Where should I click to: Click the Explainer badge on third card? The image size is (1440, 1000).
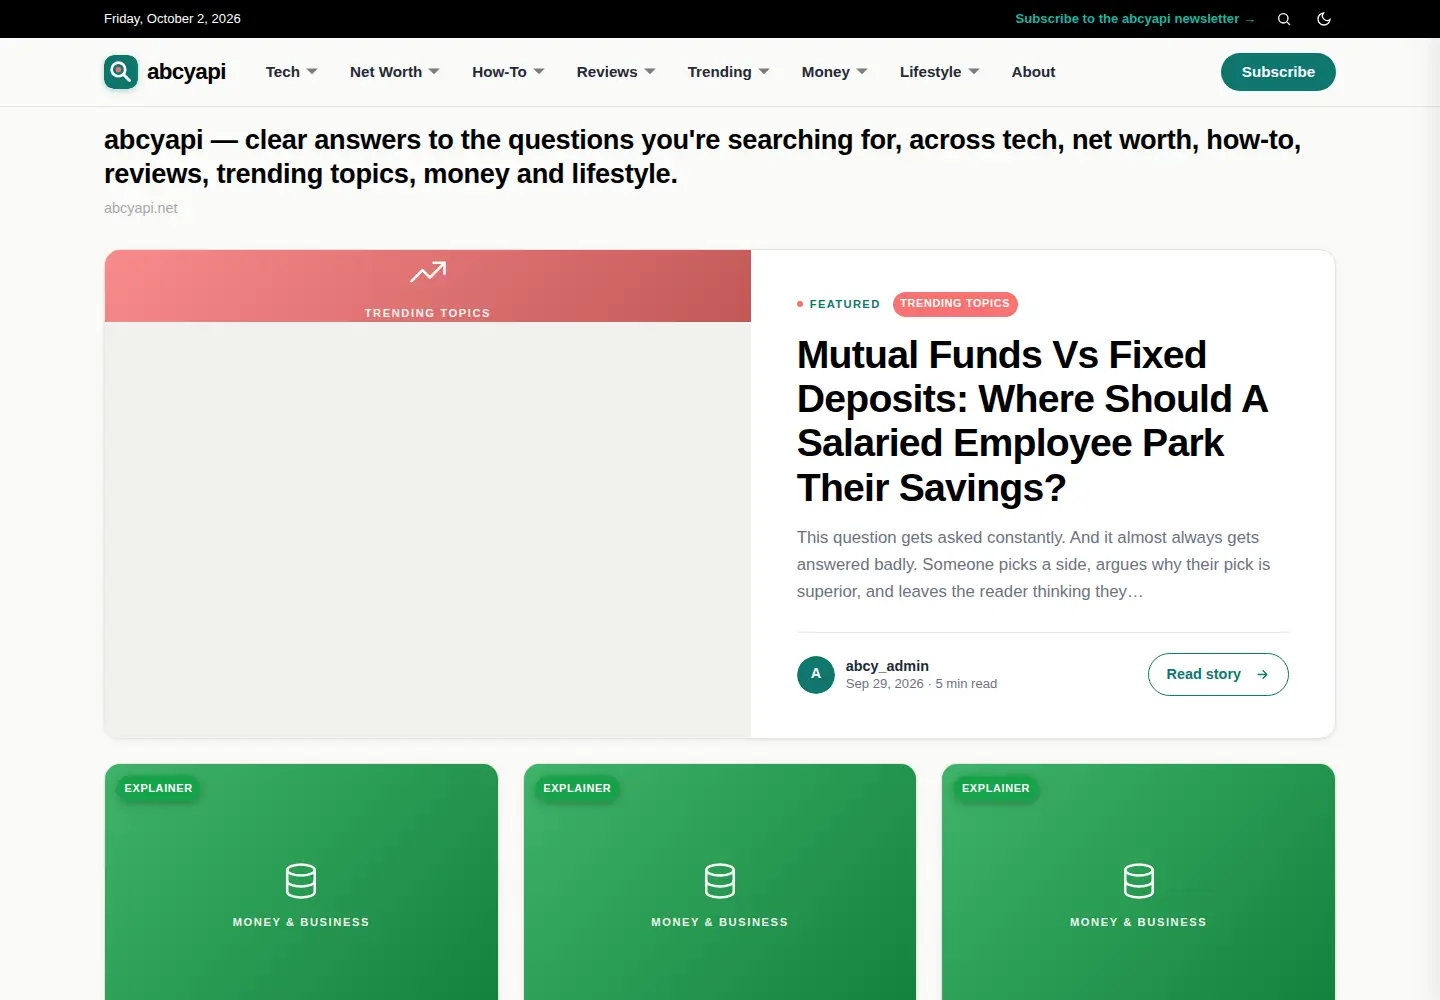996,788
